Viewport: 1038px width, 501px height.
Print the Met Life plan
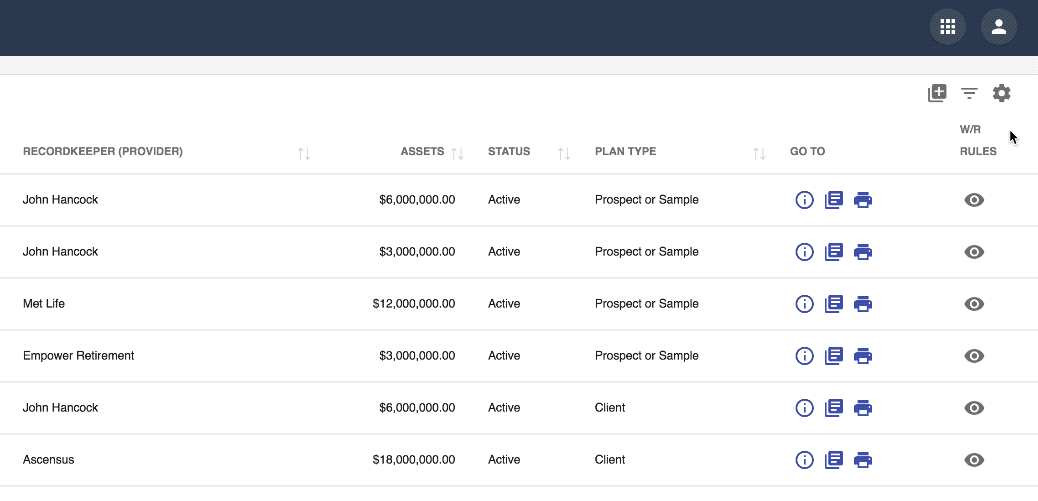pyautogui.click(x=863, y=304)
